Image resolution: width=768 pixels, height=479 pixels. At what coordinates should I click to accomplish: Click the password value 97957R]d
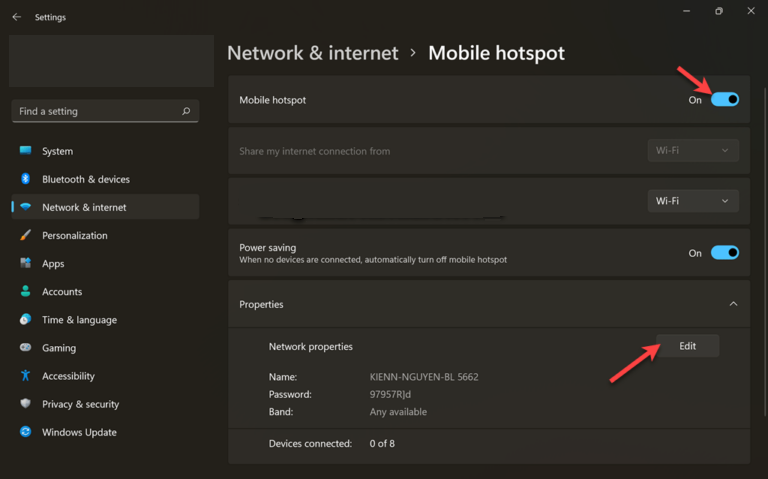tap(390, 394)
